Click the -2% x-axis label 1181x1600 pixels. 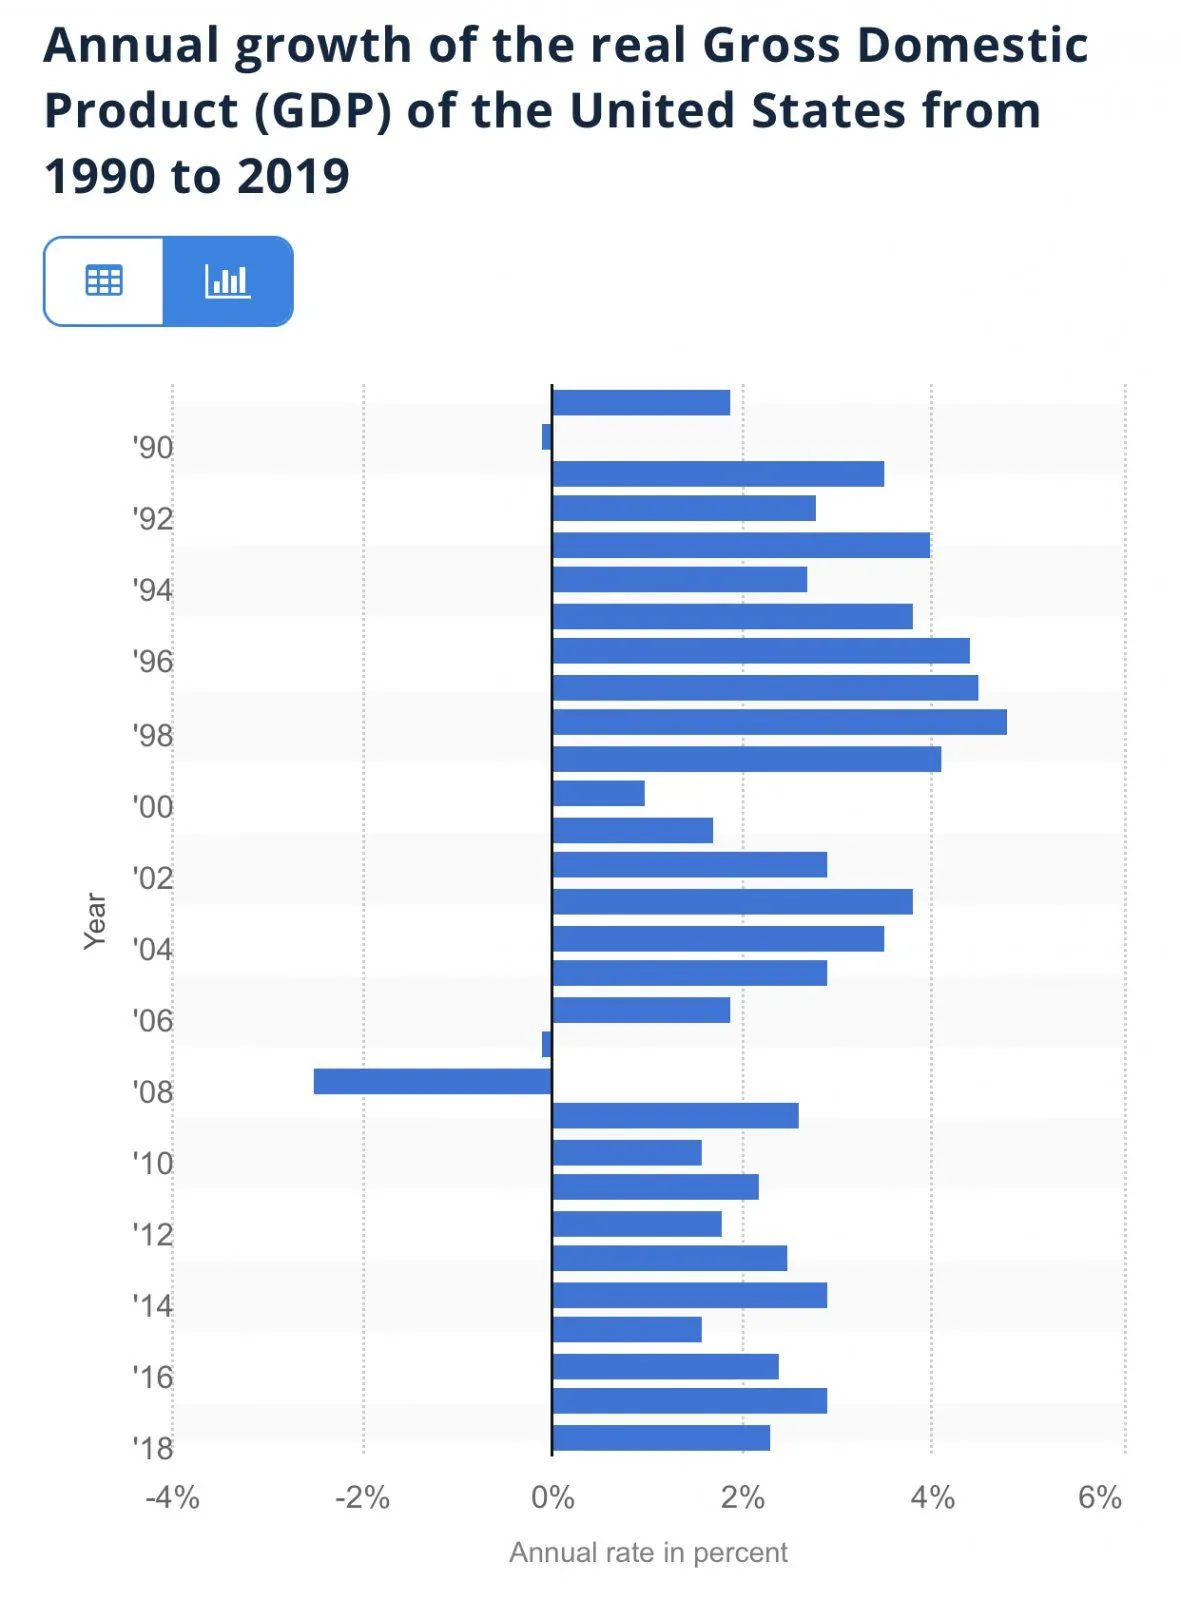point(362,1497)
